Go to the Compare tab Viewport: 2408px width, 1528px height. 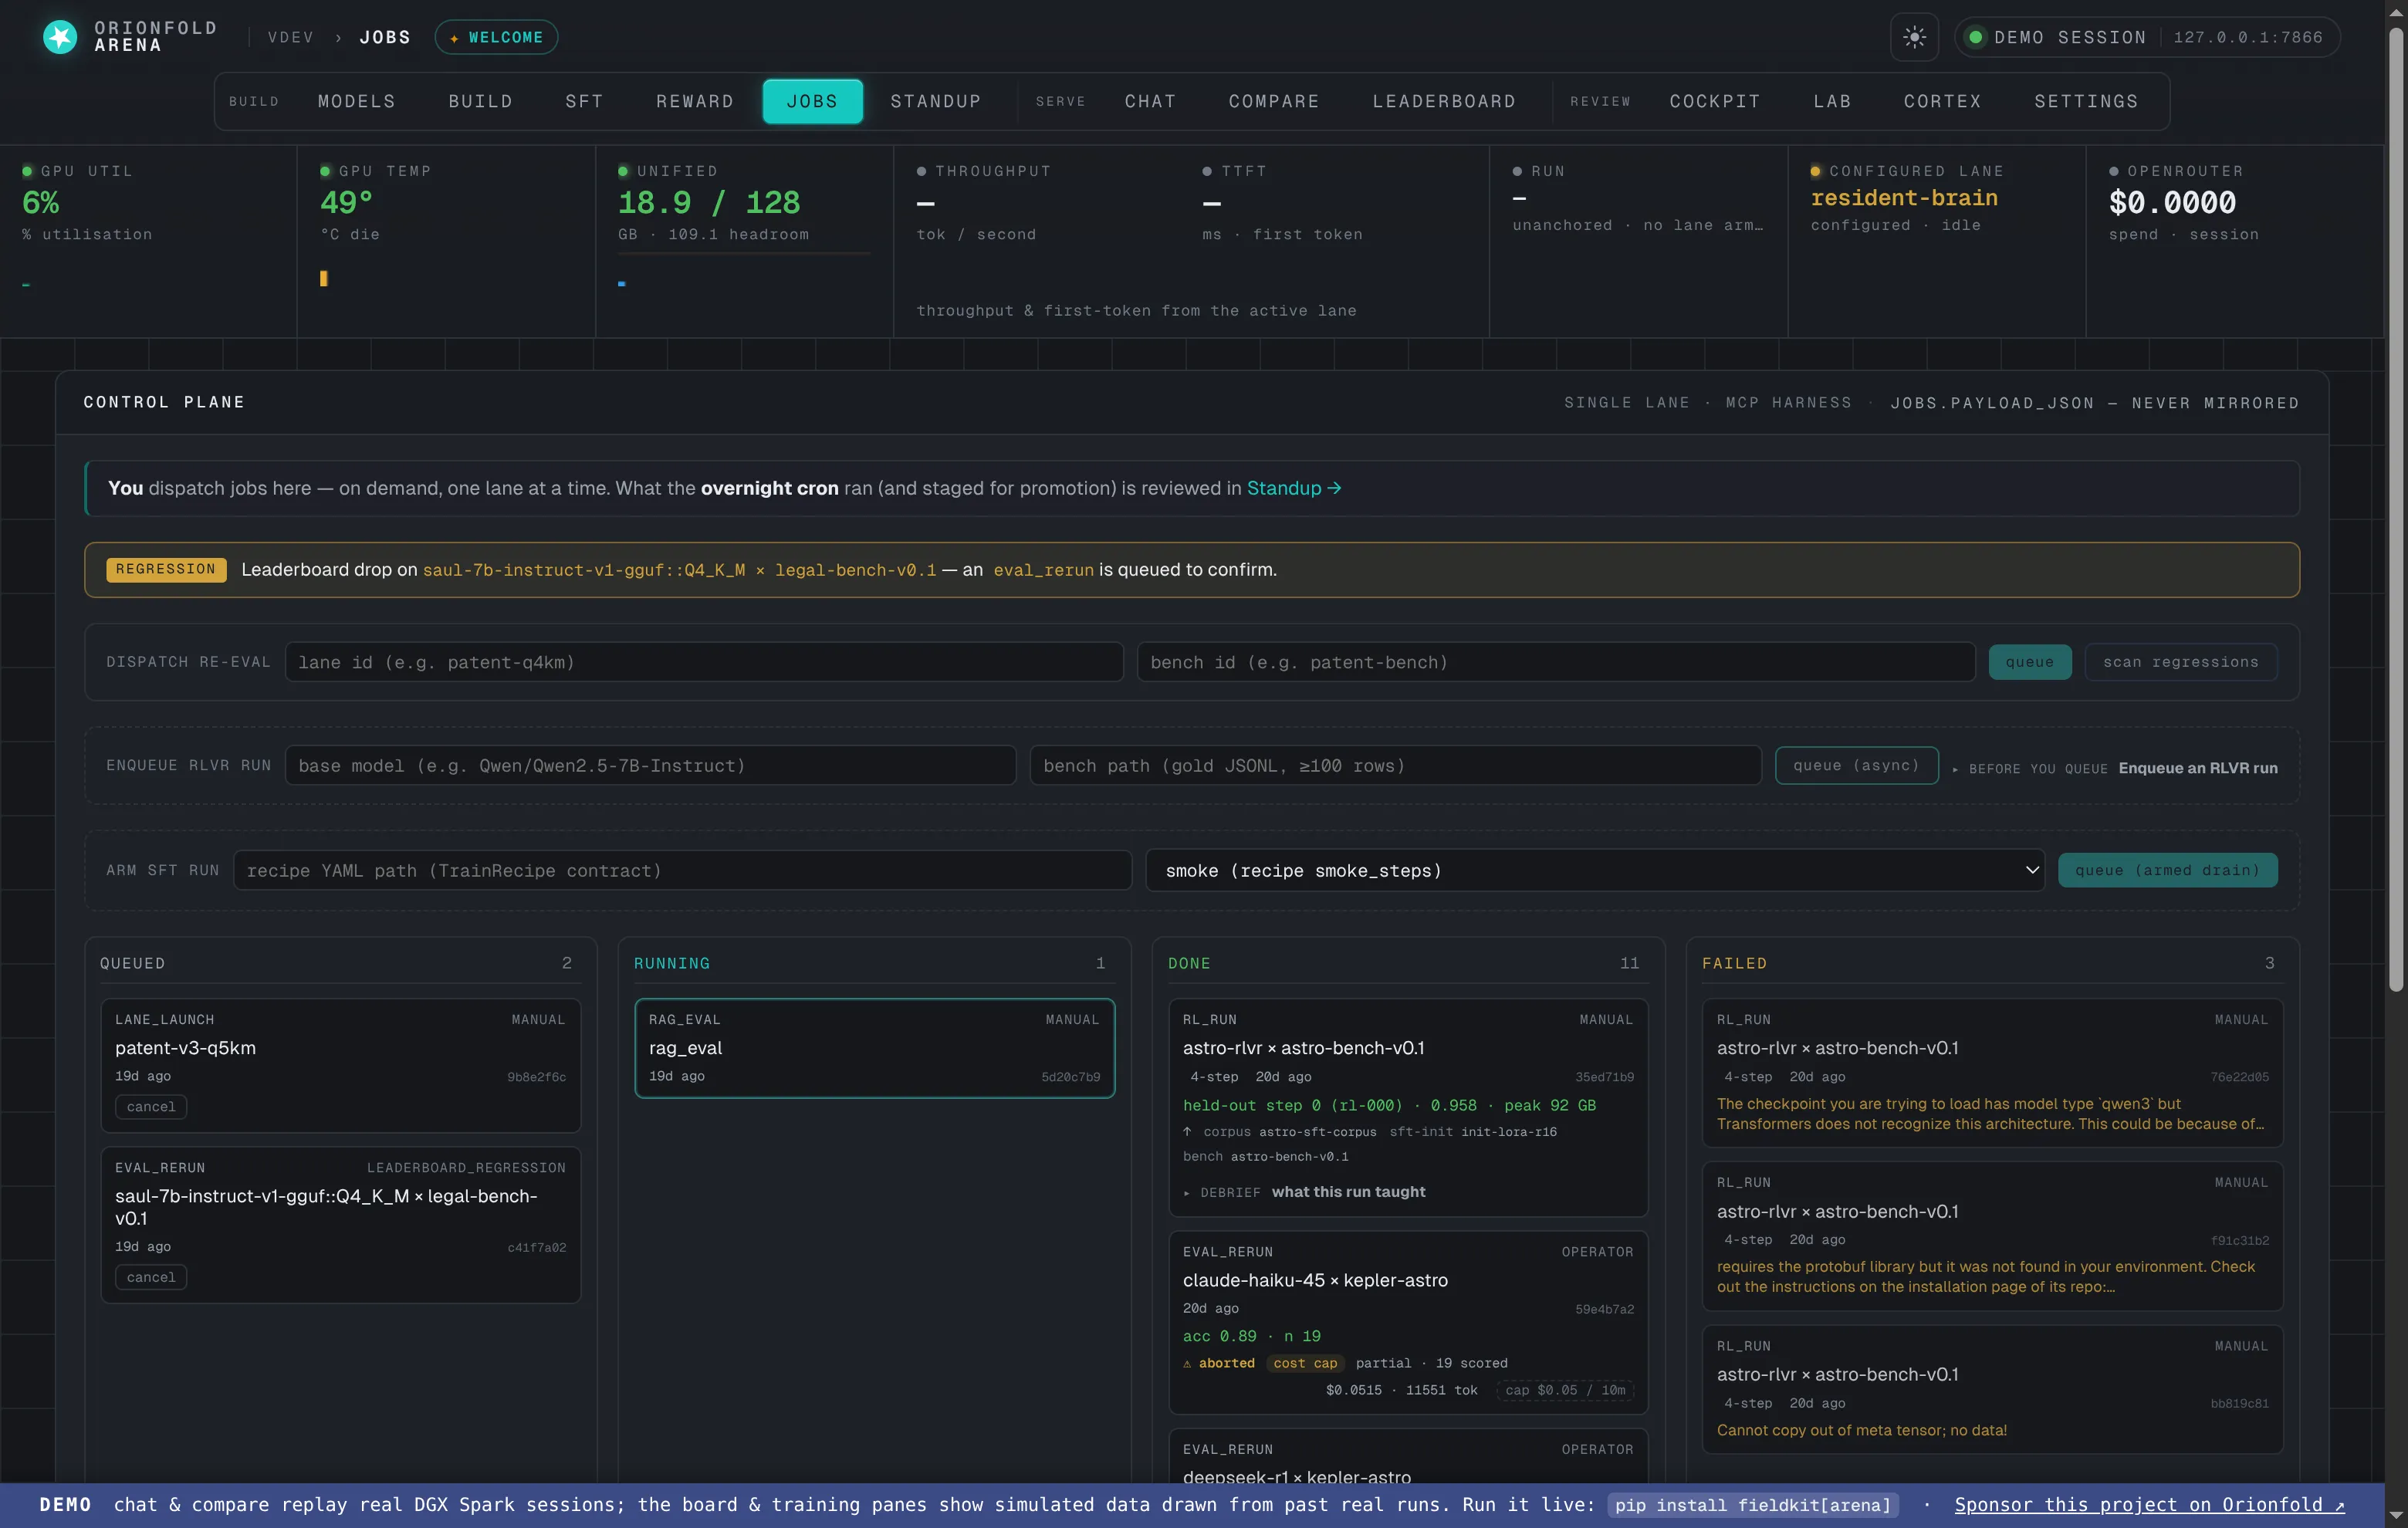1274,101
